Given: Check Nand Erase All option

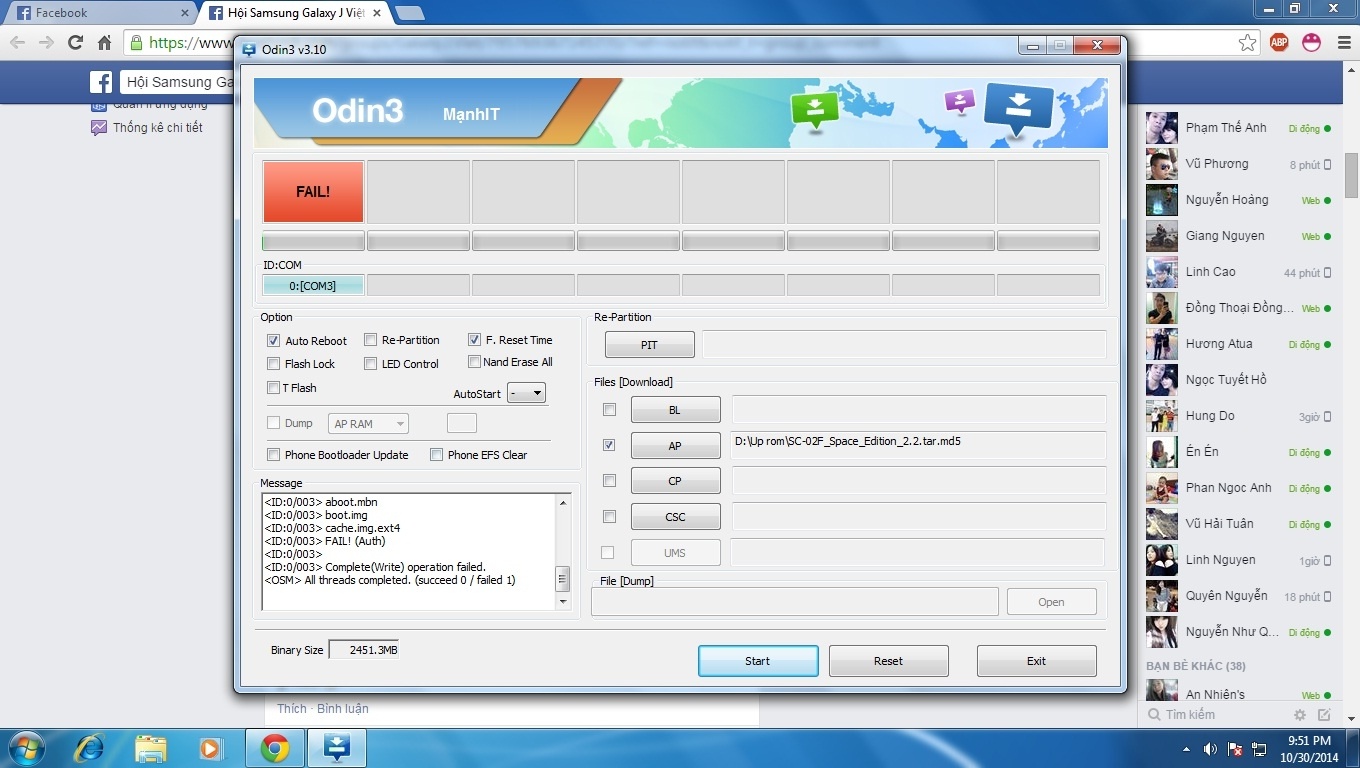Looking at the screenshot, I should tap(474, 362).
